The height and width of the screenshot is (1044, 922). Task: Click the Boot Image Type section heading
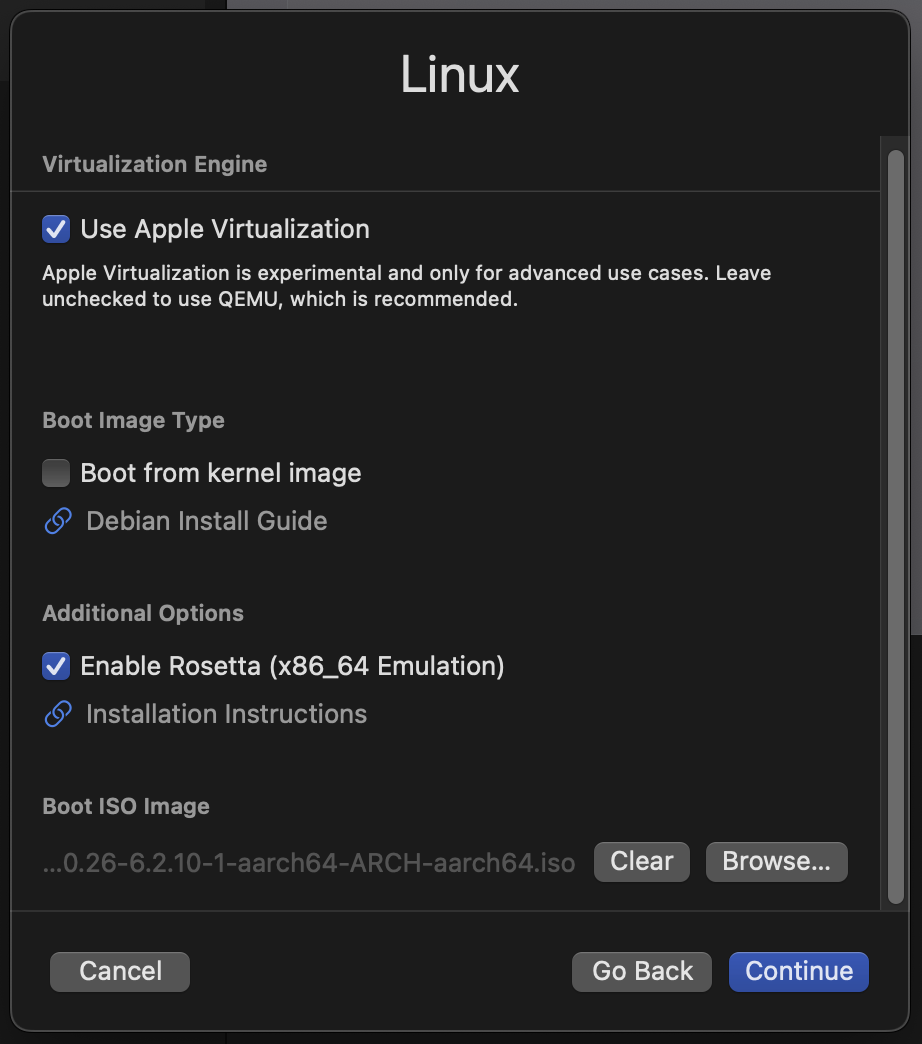(x=133, y=420)
